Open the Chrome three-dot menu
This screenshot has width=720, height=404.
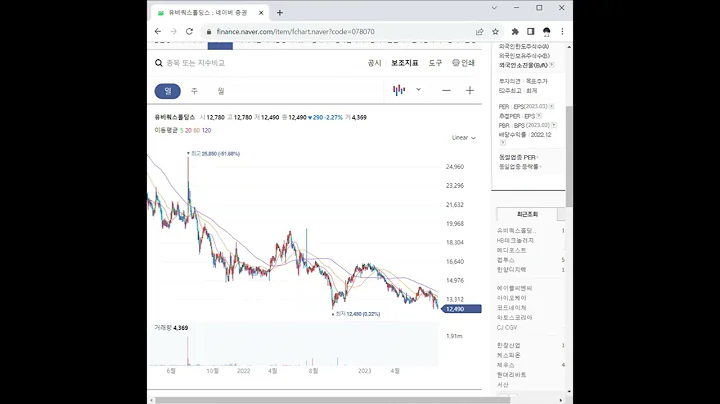click(562, 31)
